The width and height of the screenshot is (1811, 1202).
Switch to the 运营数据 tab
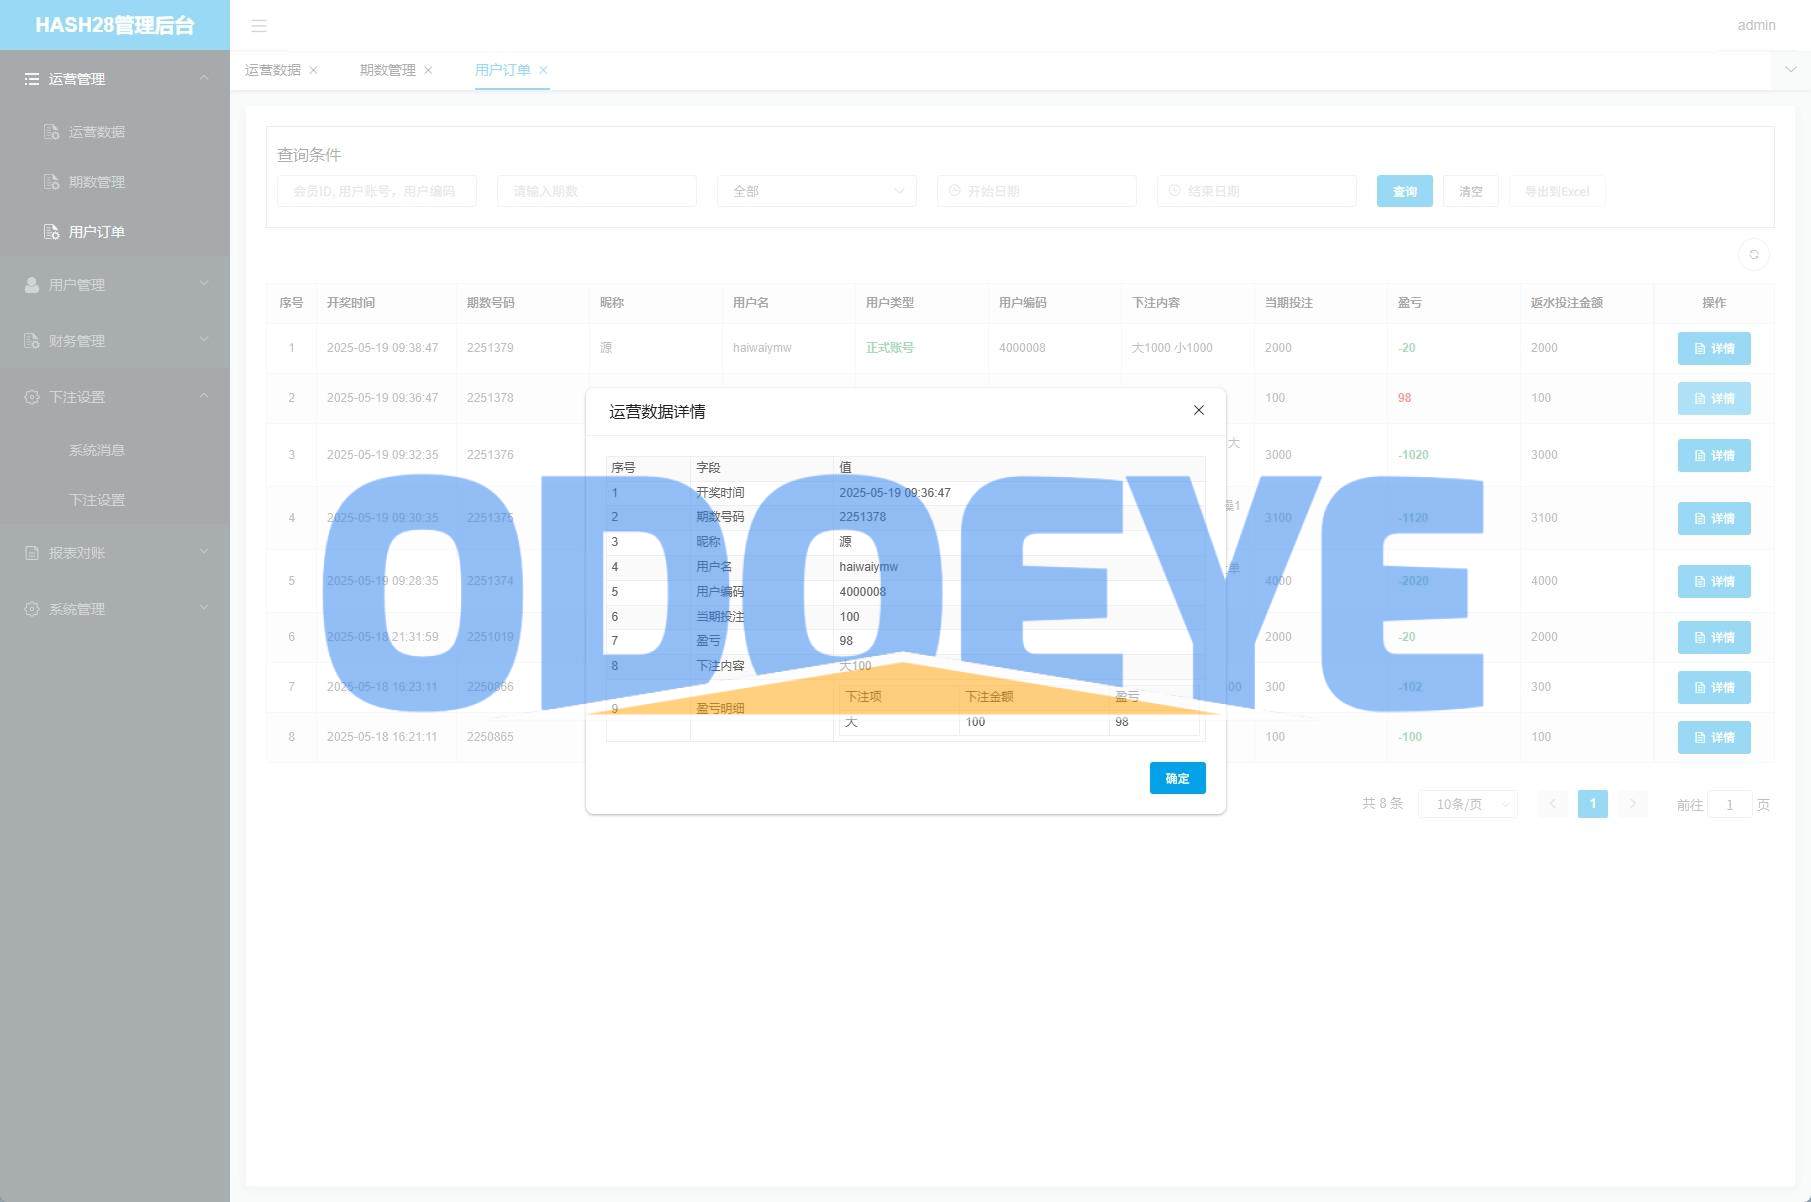coord(273,70)
